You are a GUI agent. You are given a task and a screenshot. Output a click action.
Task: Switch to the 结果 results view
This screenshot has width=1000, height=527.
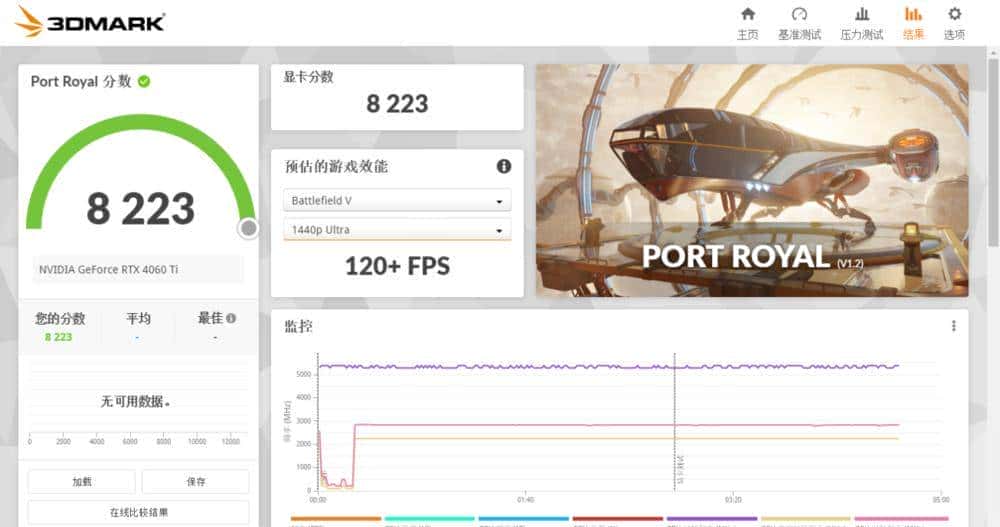[913, 24]
